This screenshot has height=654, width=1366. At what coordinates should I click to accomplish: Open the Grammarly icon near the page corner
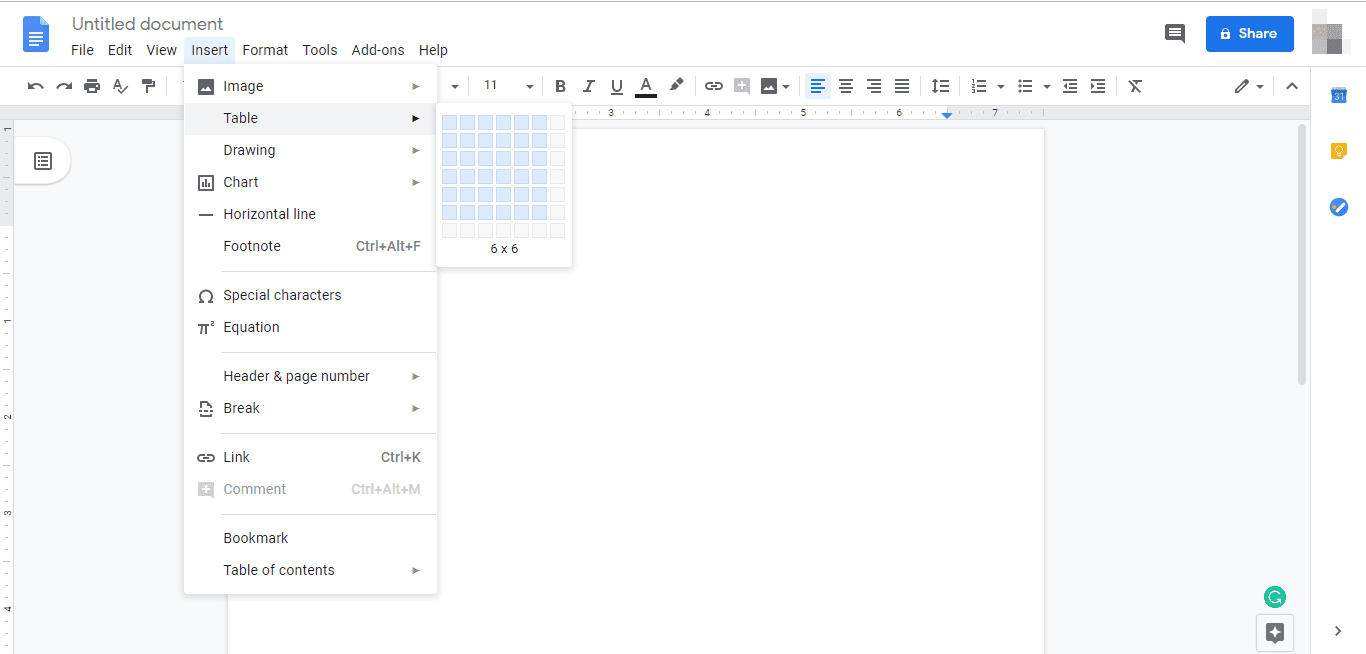1274,596
